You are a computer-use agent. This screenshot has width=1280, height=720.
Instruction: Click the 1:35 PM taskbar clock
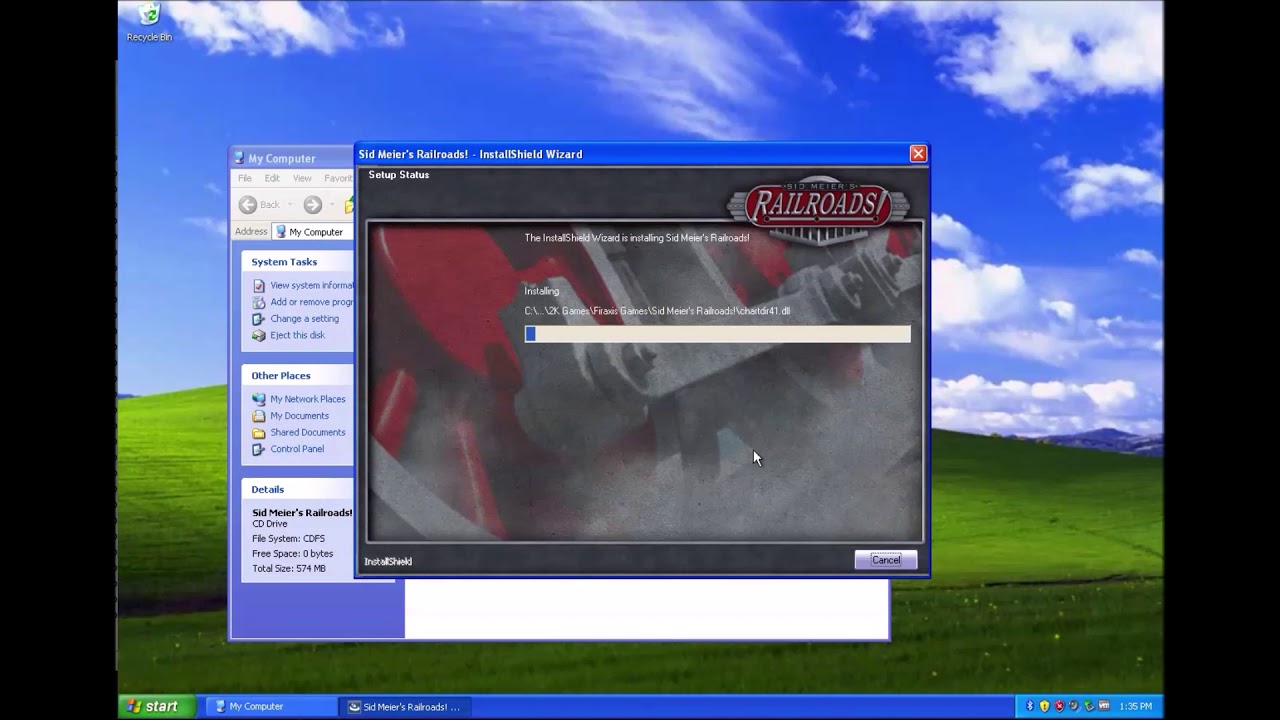(x=1136, y=706)
